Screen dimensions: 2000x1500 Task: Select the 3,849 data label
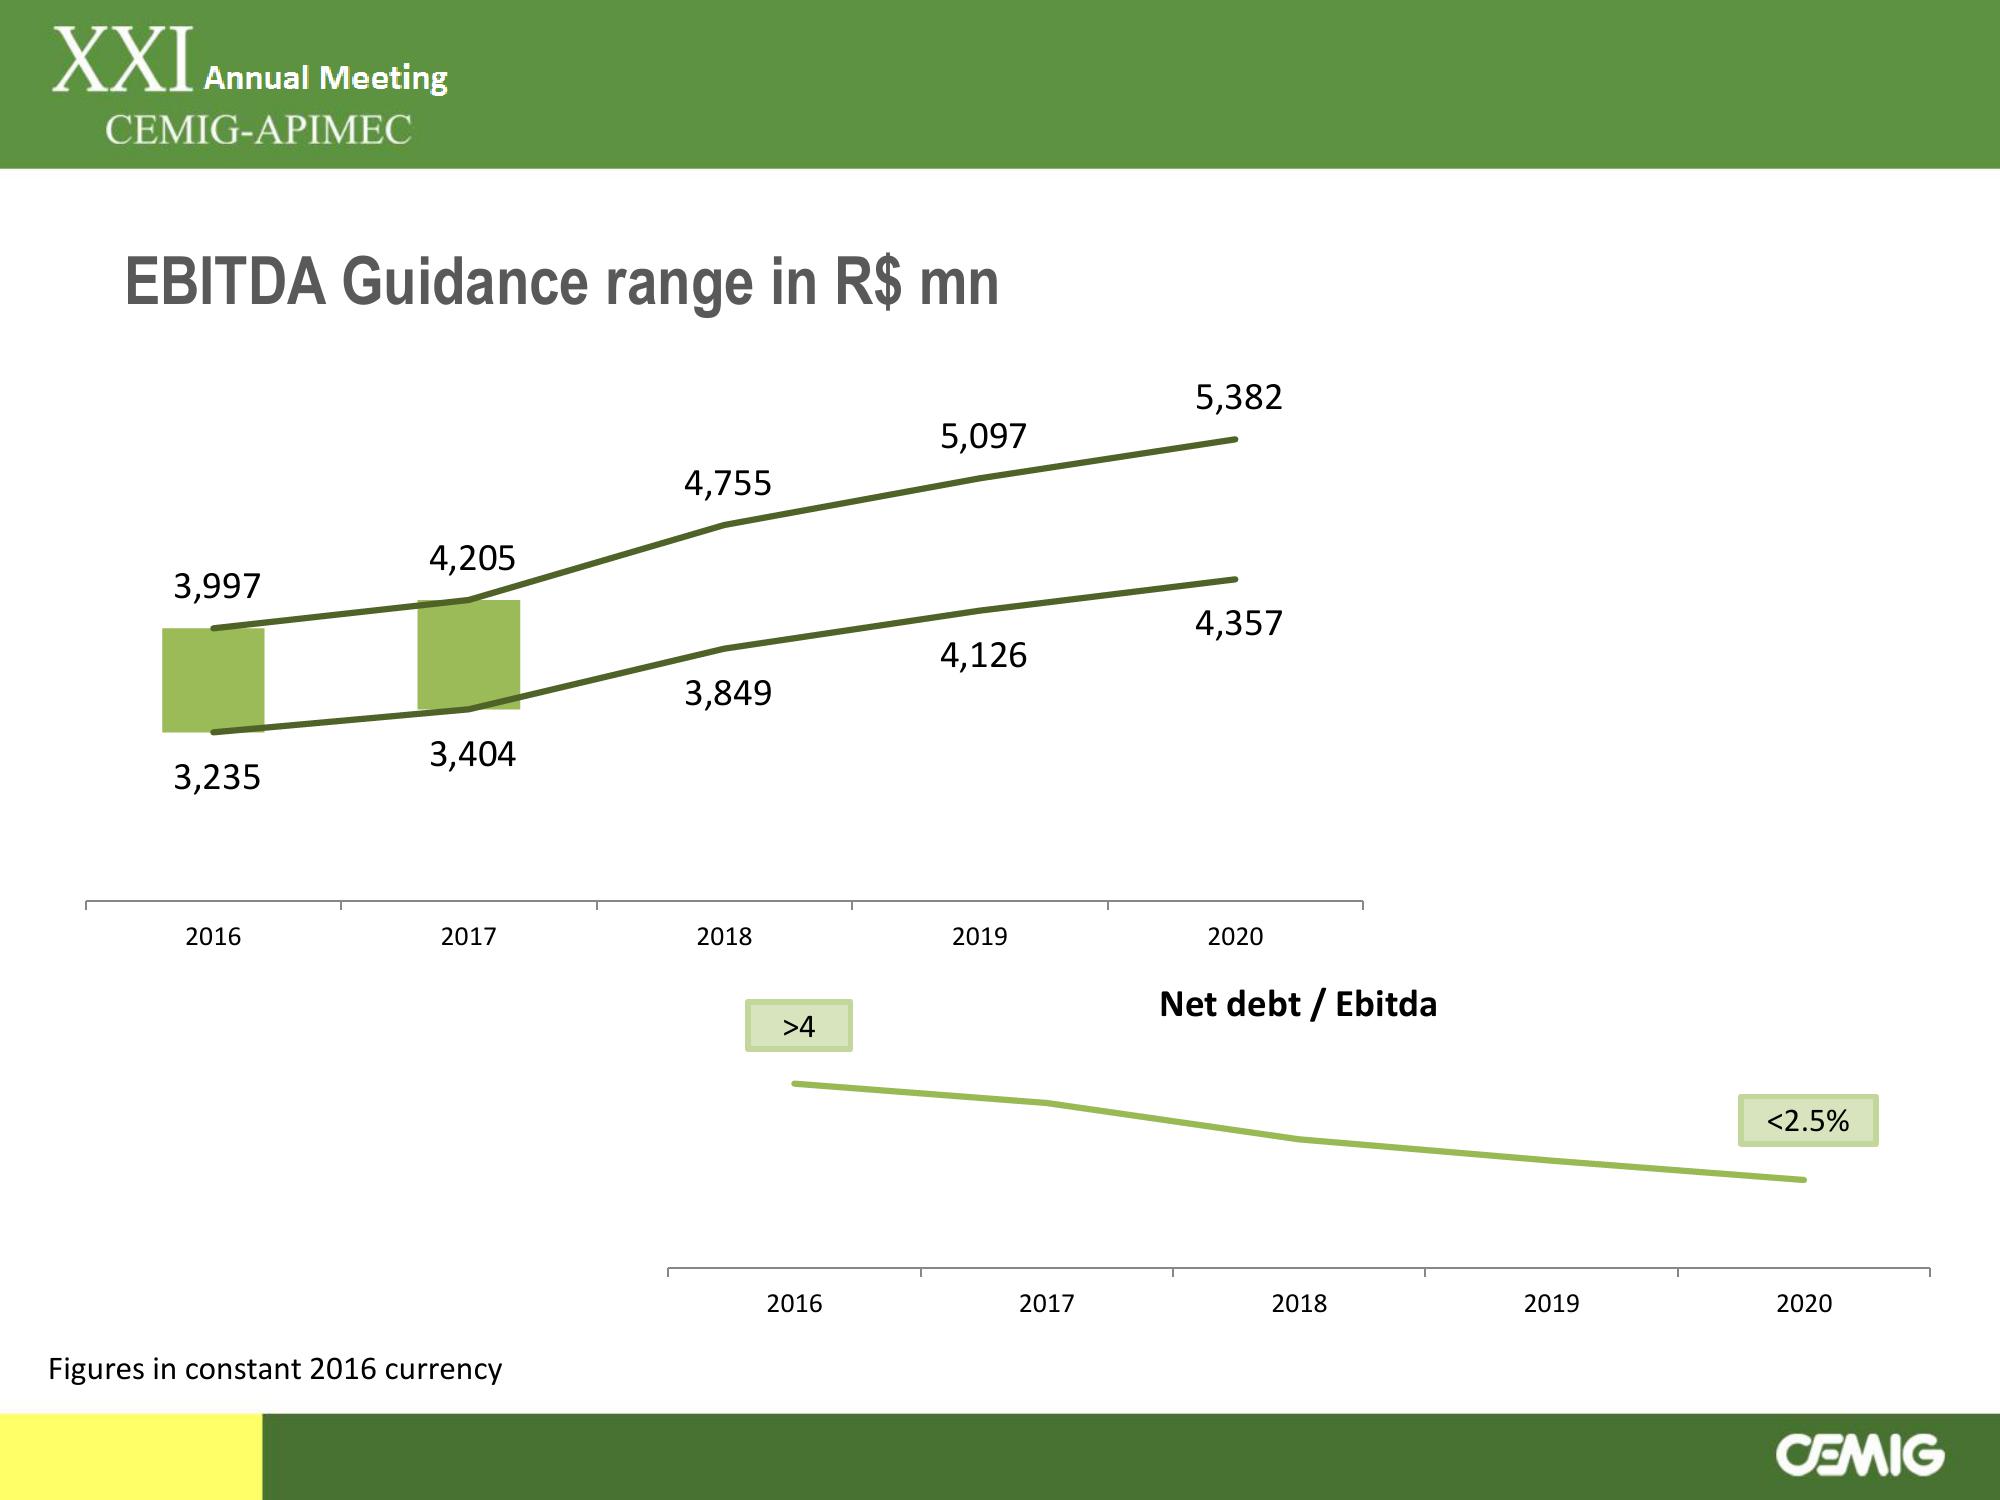point(728,694)
